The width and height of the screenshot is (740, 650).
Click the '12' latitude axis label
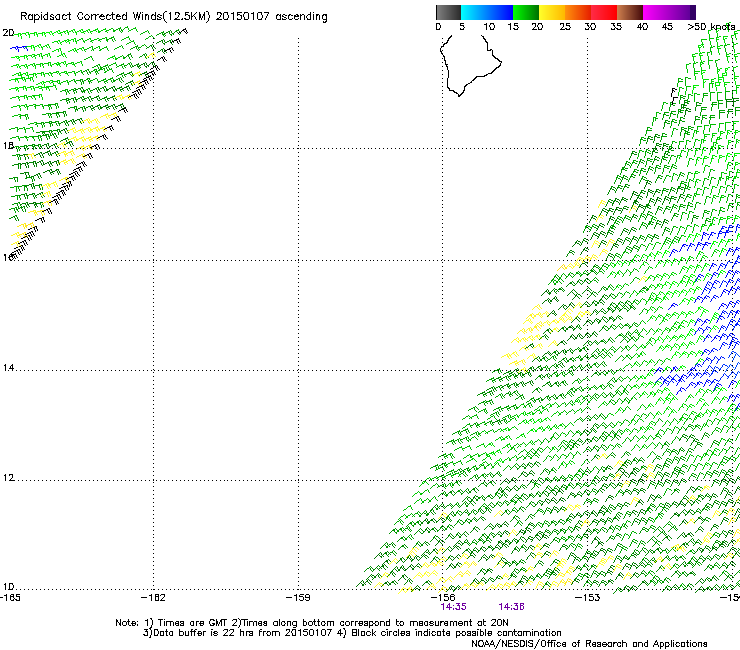click(8, 478)
